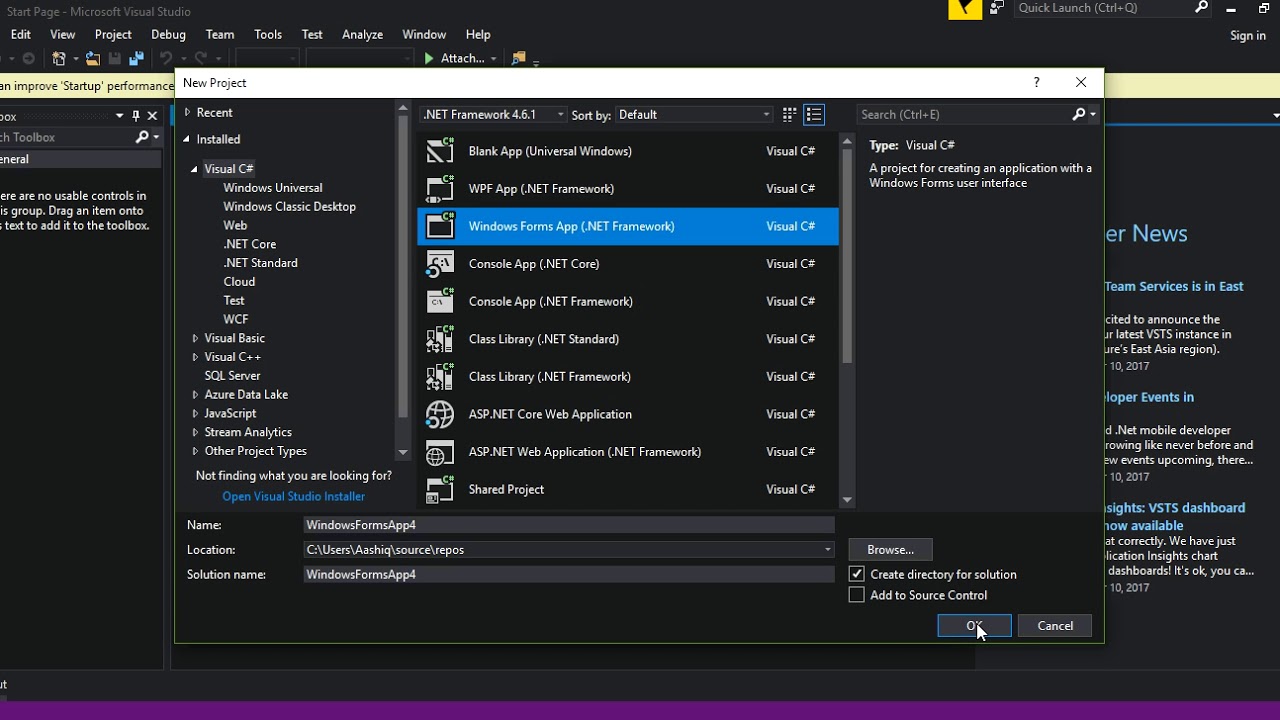Click the Cancel button

[1055, 626]
